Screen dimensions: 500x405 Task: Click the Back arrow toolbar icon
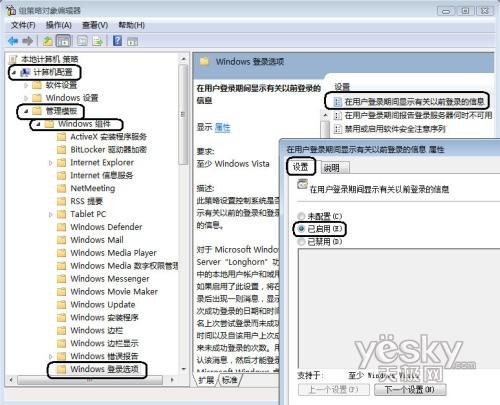tap(13, 41)
